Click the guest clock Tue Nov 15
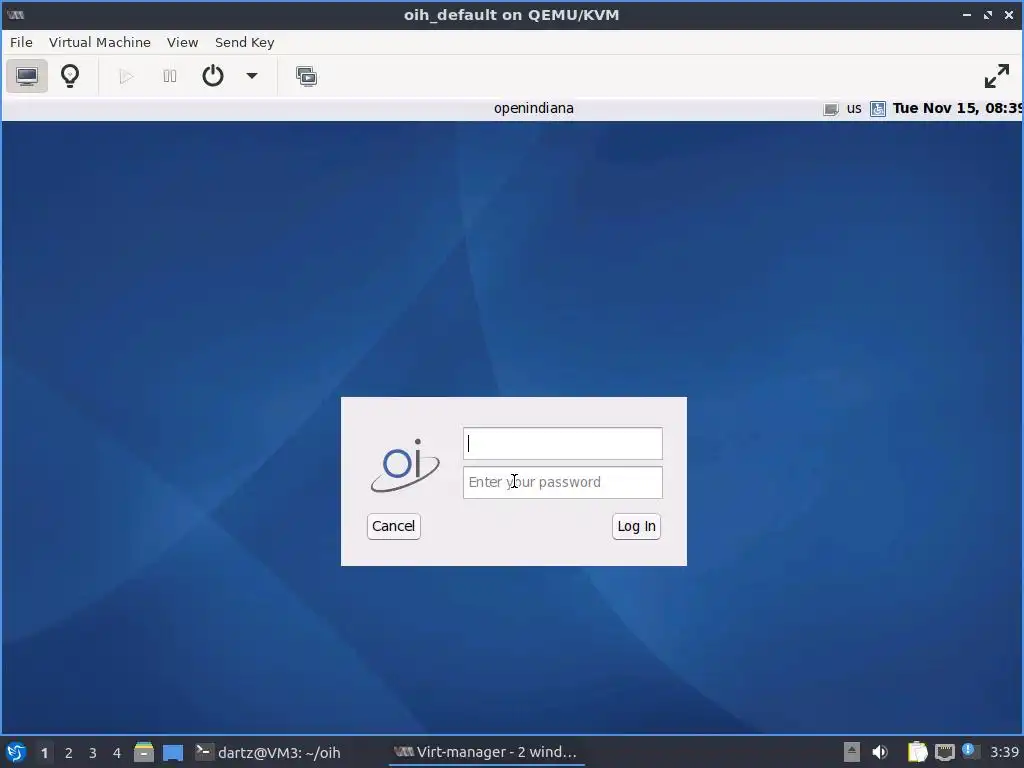Image resolution: width=1024 pixels, height=768 pixels. click(x=957, y=108)
